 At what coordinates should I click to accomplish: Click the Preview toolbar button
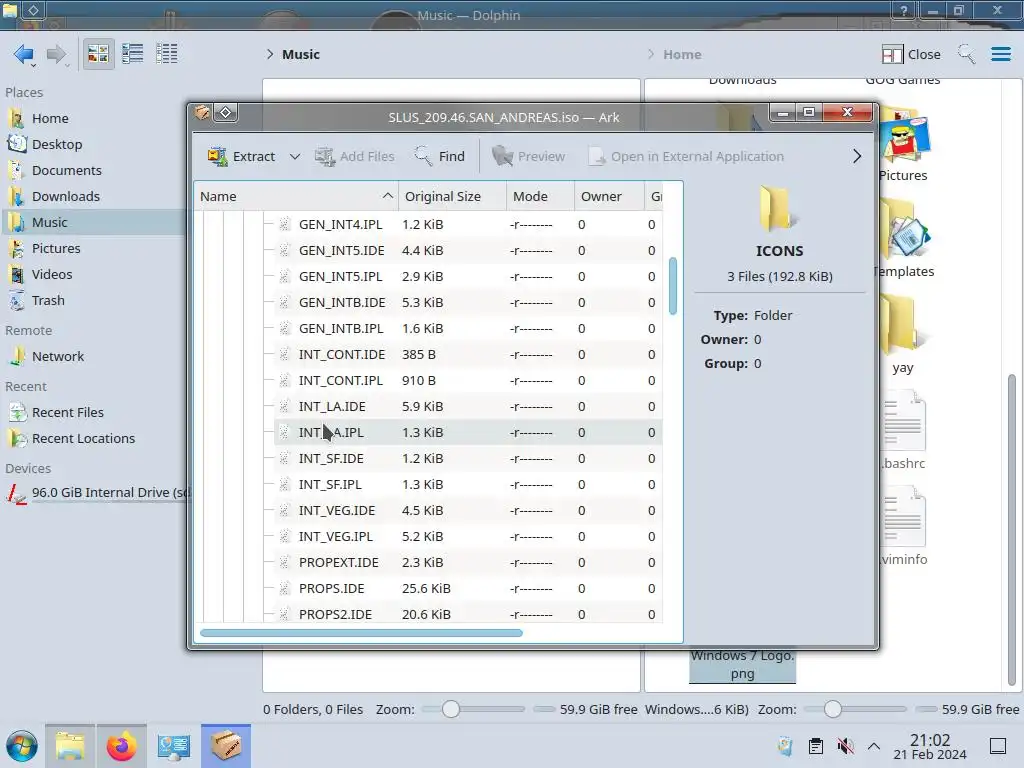pyautogui.click(x=528, y=157)
